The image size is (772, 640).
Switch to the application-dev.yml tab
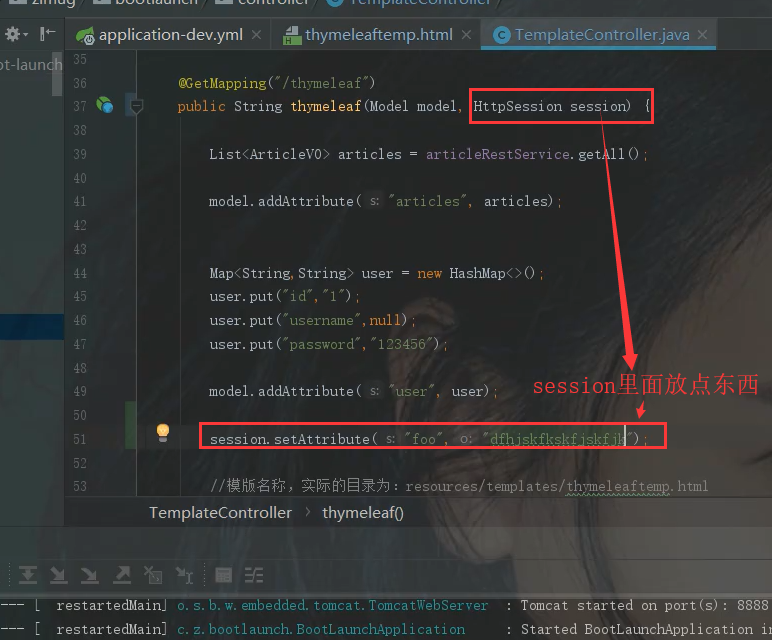(x=170, y=35)
